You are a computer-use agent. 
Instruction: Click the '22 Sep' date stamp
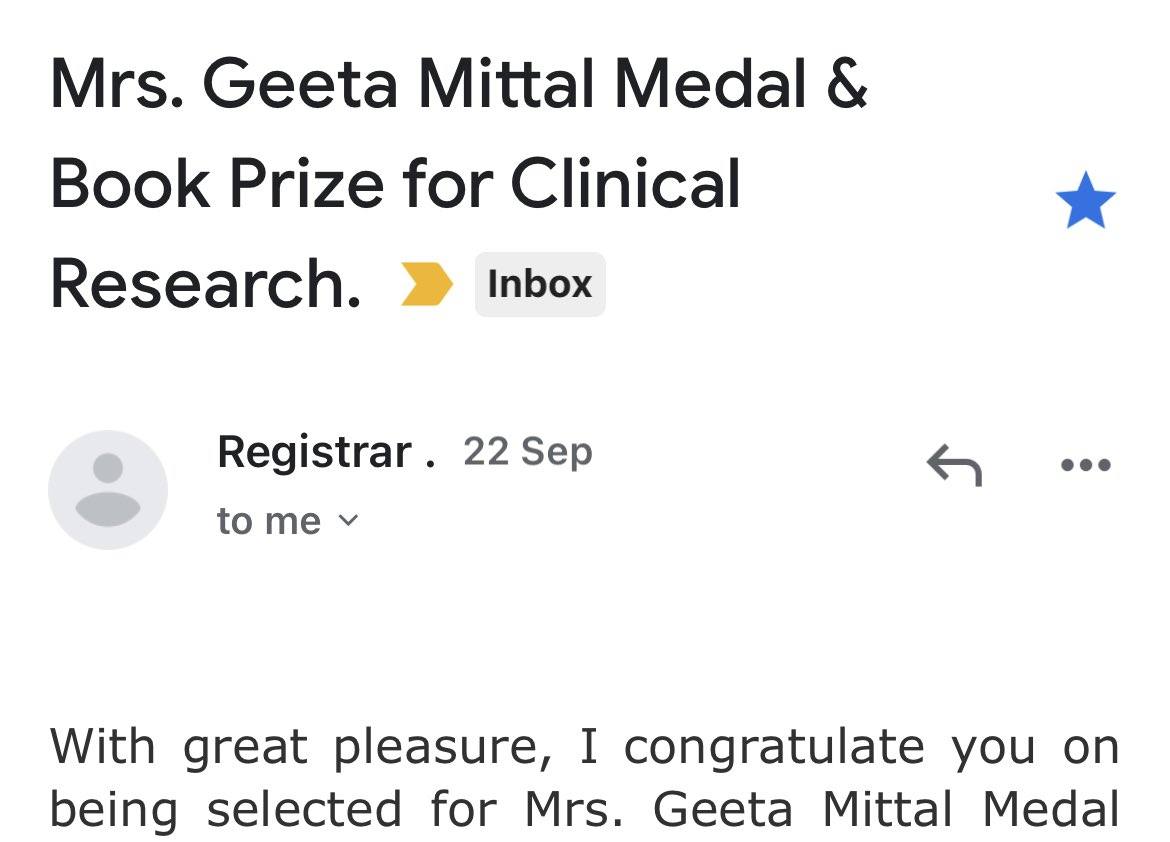[528, 452]
